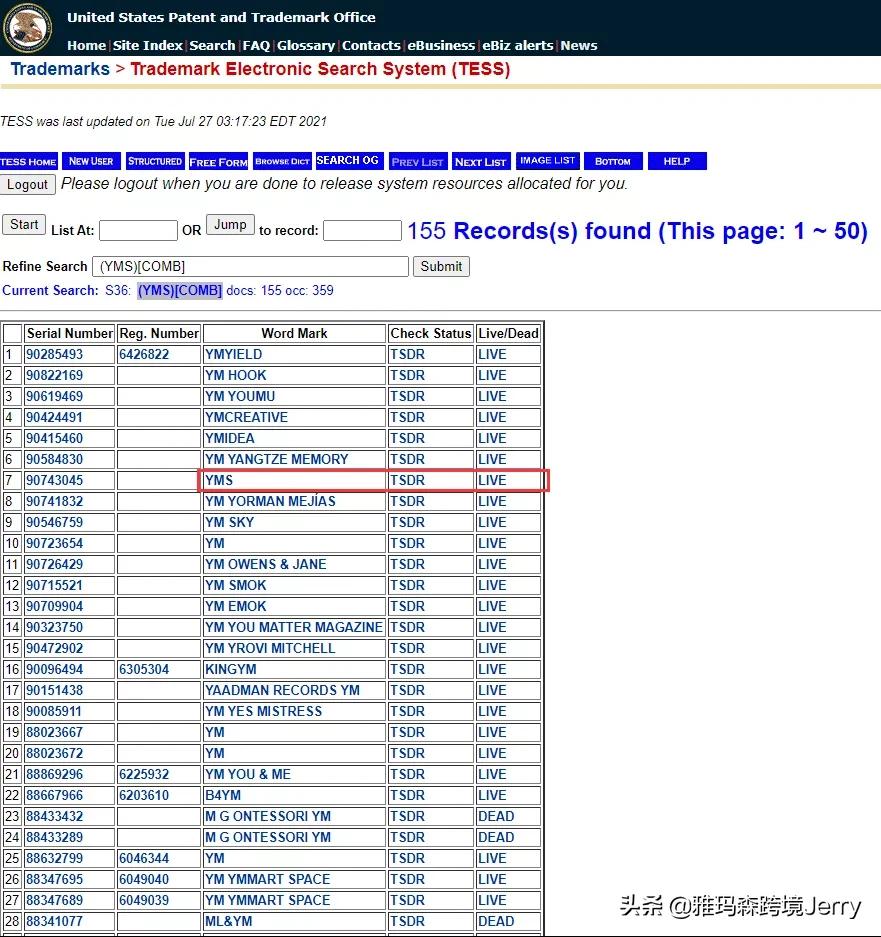This screenshot has height=937, width=881.
Task: Click LIVE status for YMS row
Action: click(492, 480)
